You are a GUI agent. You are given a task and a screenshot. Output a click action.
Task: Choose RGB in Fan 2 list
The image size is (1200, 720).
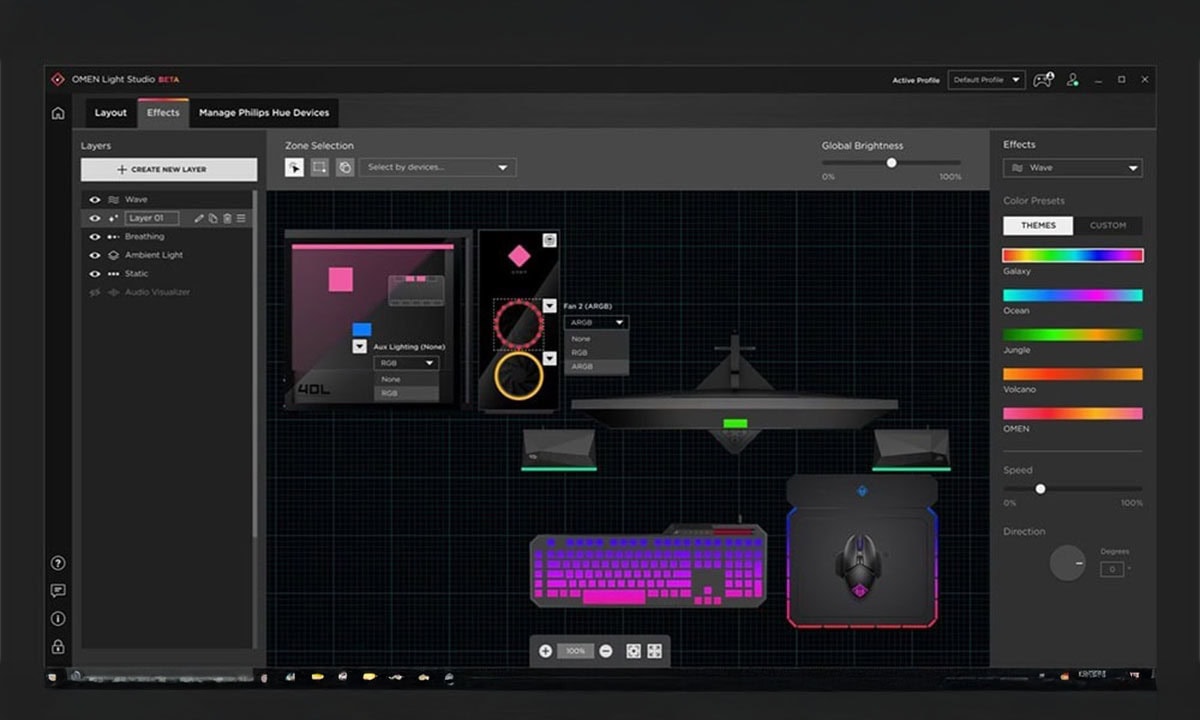(596, 353)
